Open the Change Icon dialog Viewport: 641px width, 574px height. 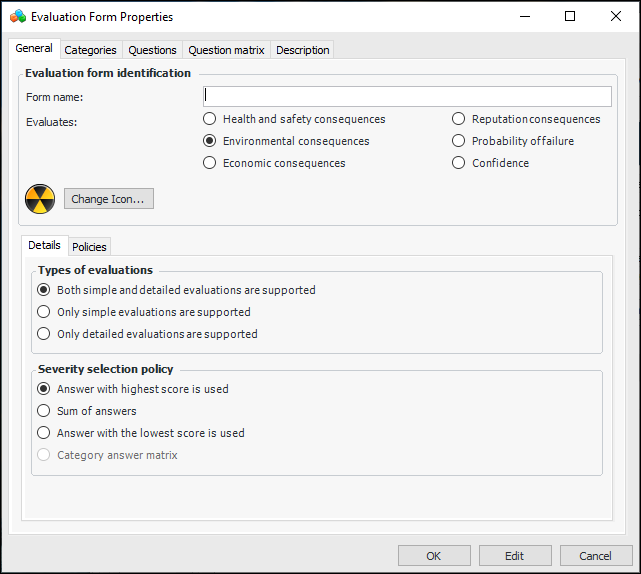point(108,199)
